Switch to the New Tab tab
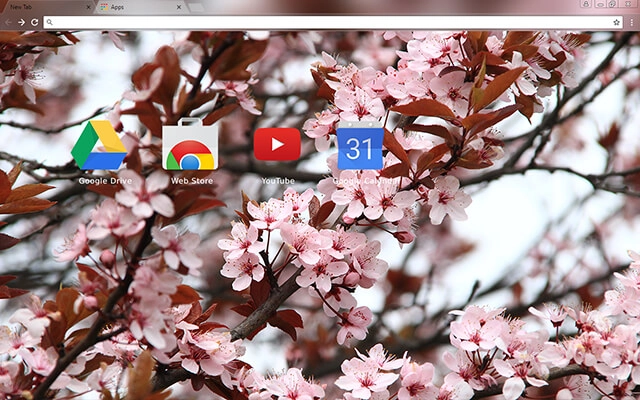The width and height of the screenshot is (640, 400). click(x=46, y=7)
